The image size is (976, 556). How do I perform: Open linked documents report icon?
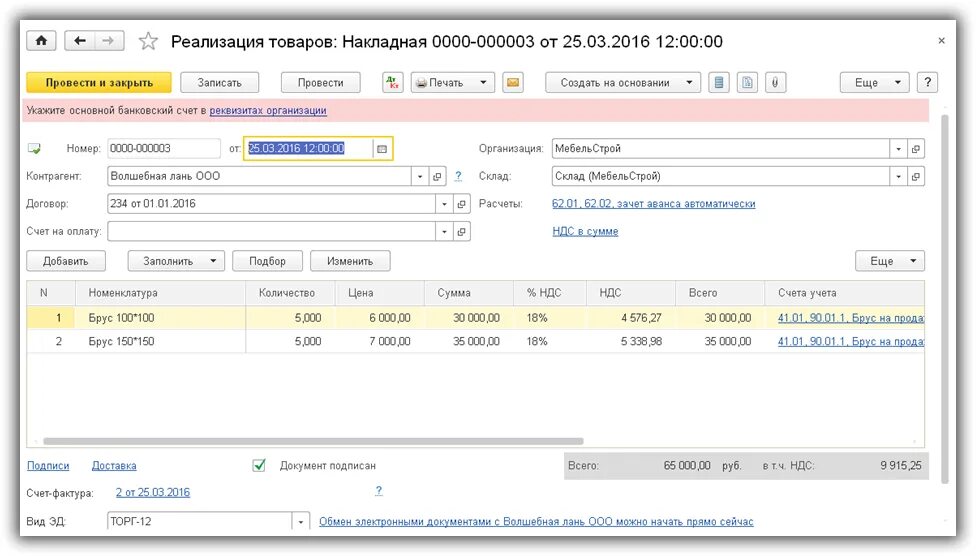[747, 83]
